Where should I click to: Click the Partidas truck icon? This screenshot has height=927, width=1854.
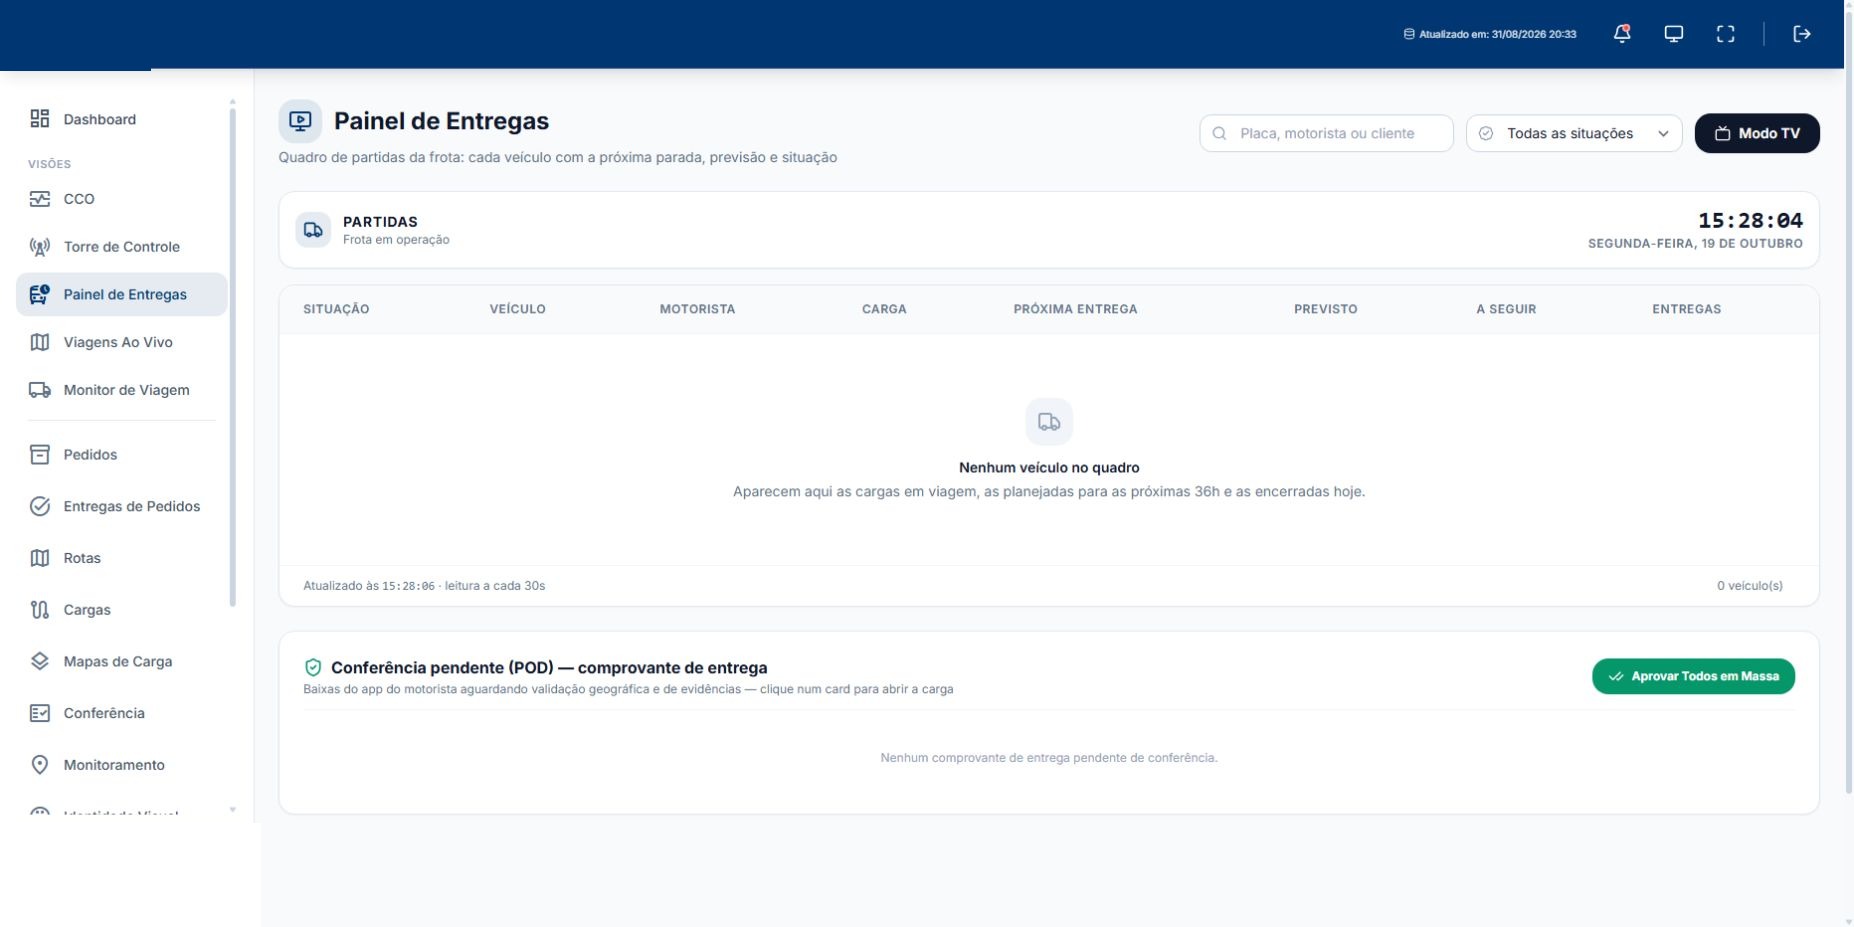pyautogui.click(x=313, y=230)
